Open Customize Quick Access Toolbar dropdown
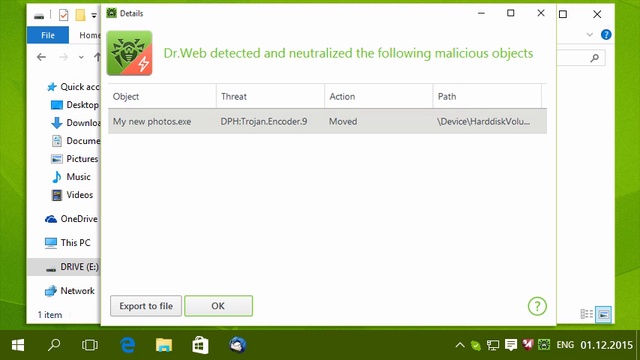 [x=94, y=16]
